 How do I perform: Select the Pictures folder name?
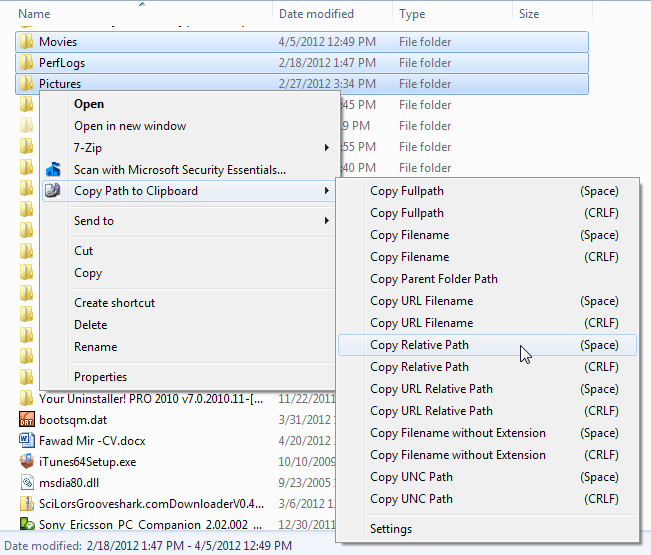[x=60, y=83]
